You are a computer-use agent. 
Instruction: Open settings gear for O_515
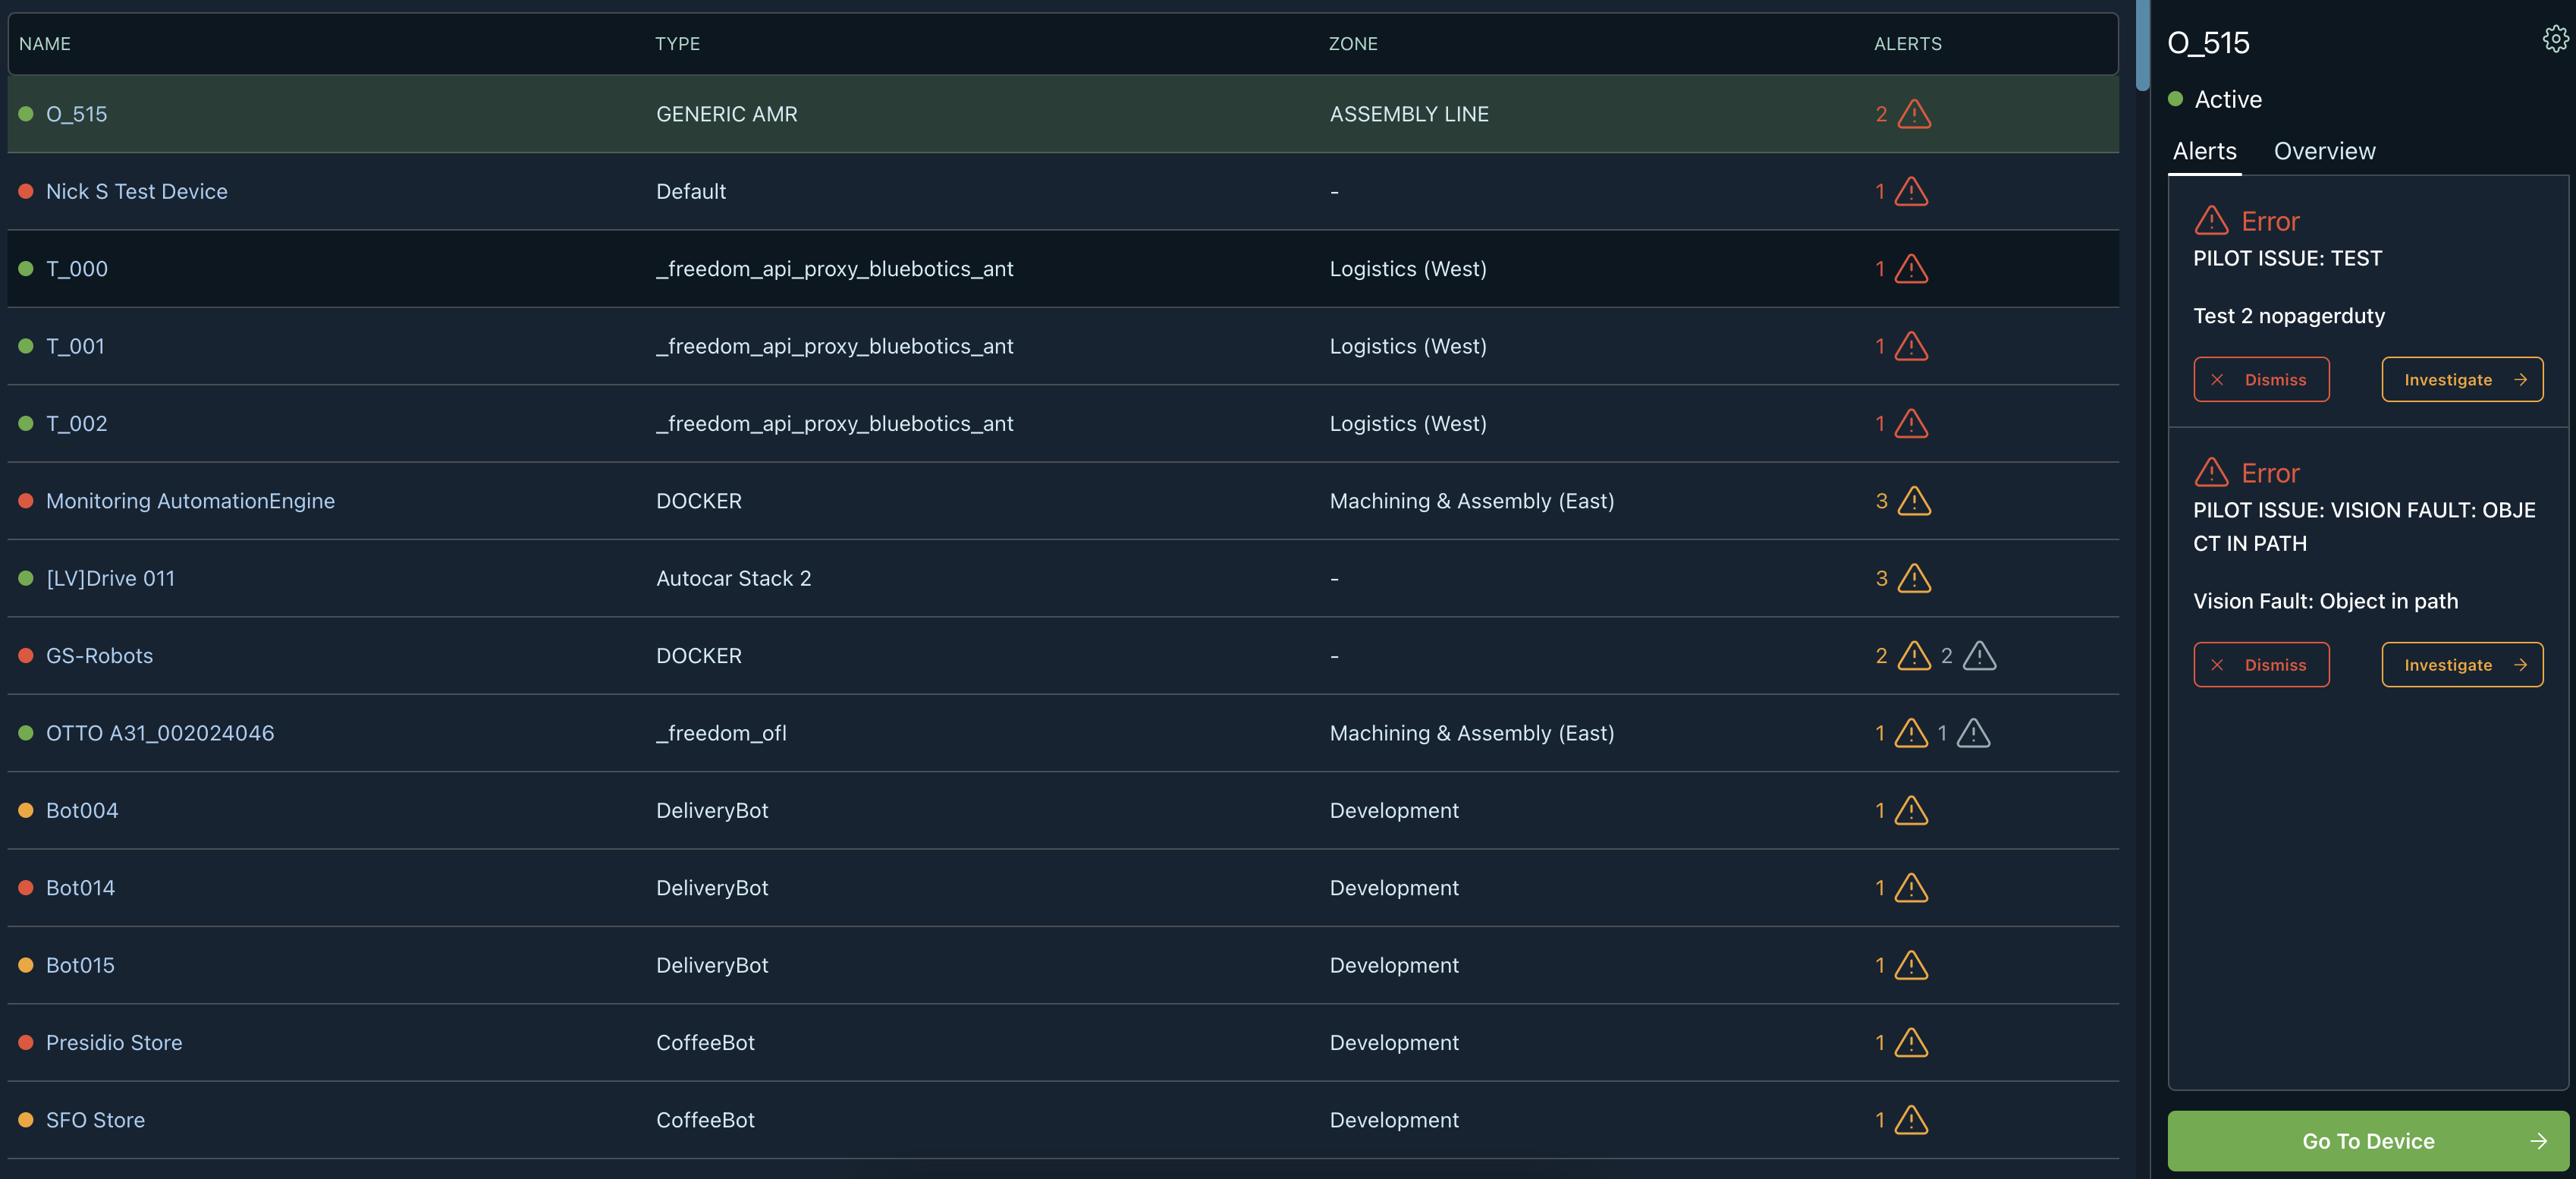[2555, 40]
